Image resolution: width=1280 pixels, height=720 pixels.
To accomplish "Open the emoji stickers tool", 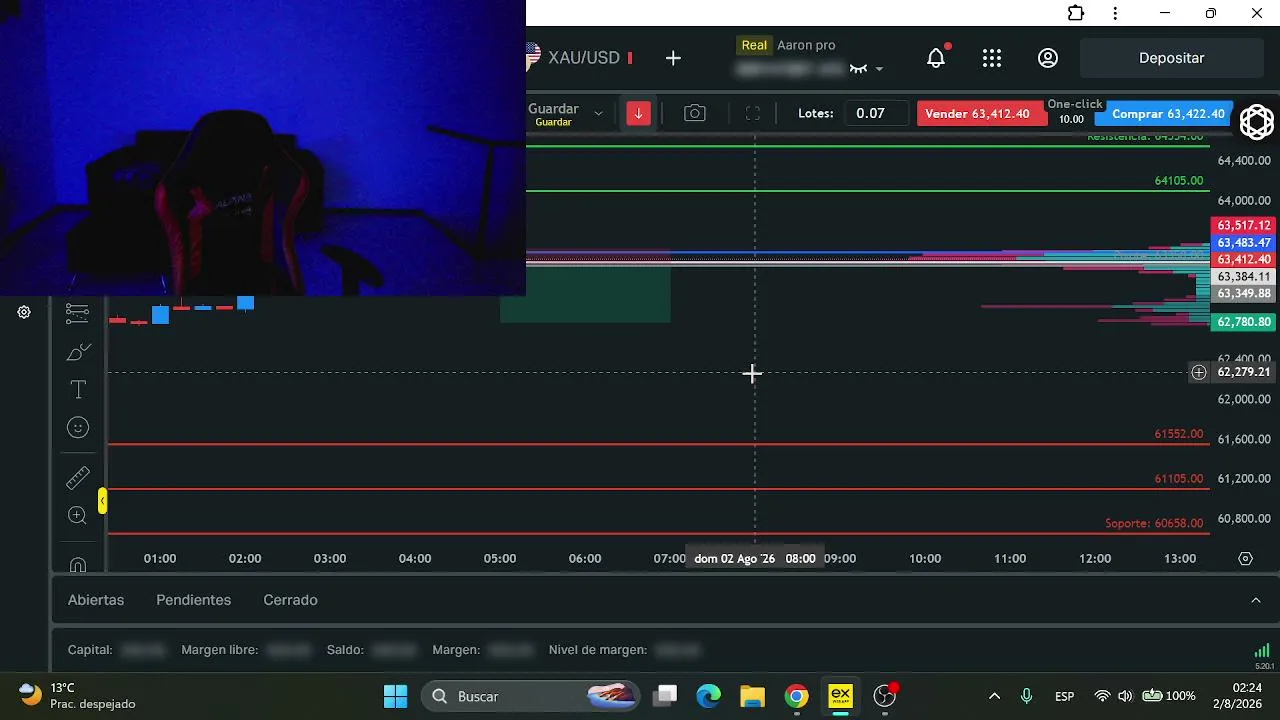I will coord(78,428).
